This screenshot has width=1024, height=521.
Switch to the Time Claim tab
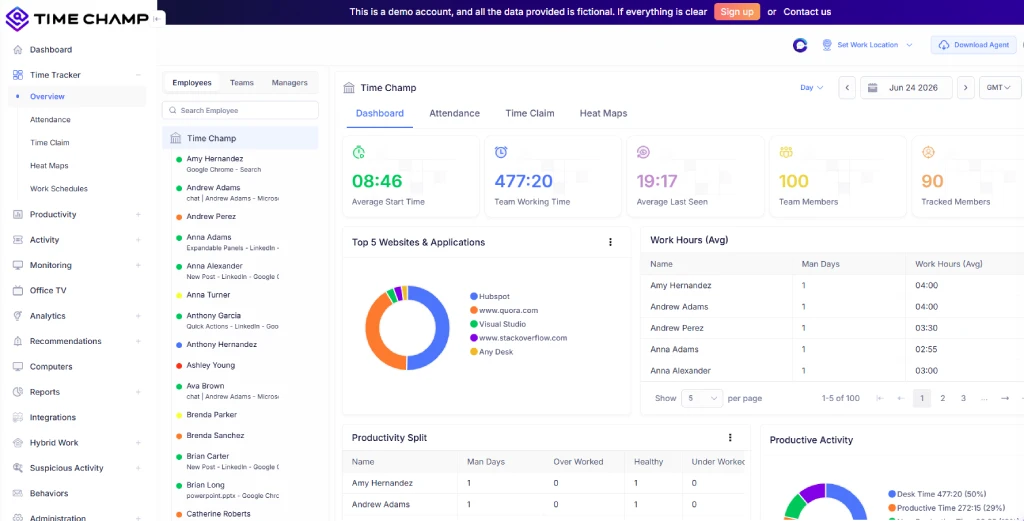point(530,114)
